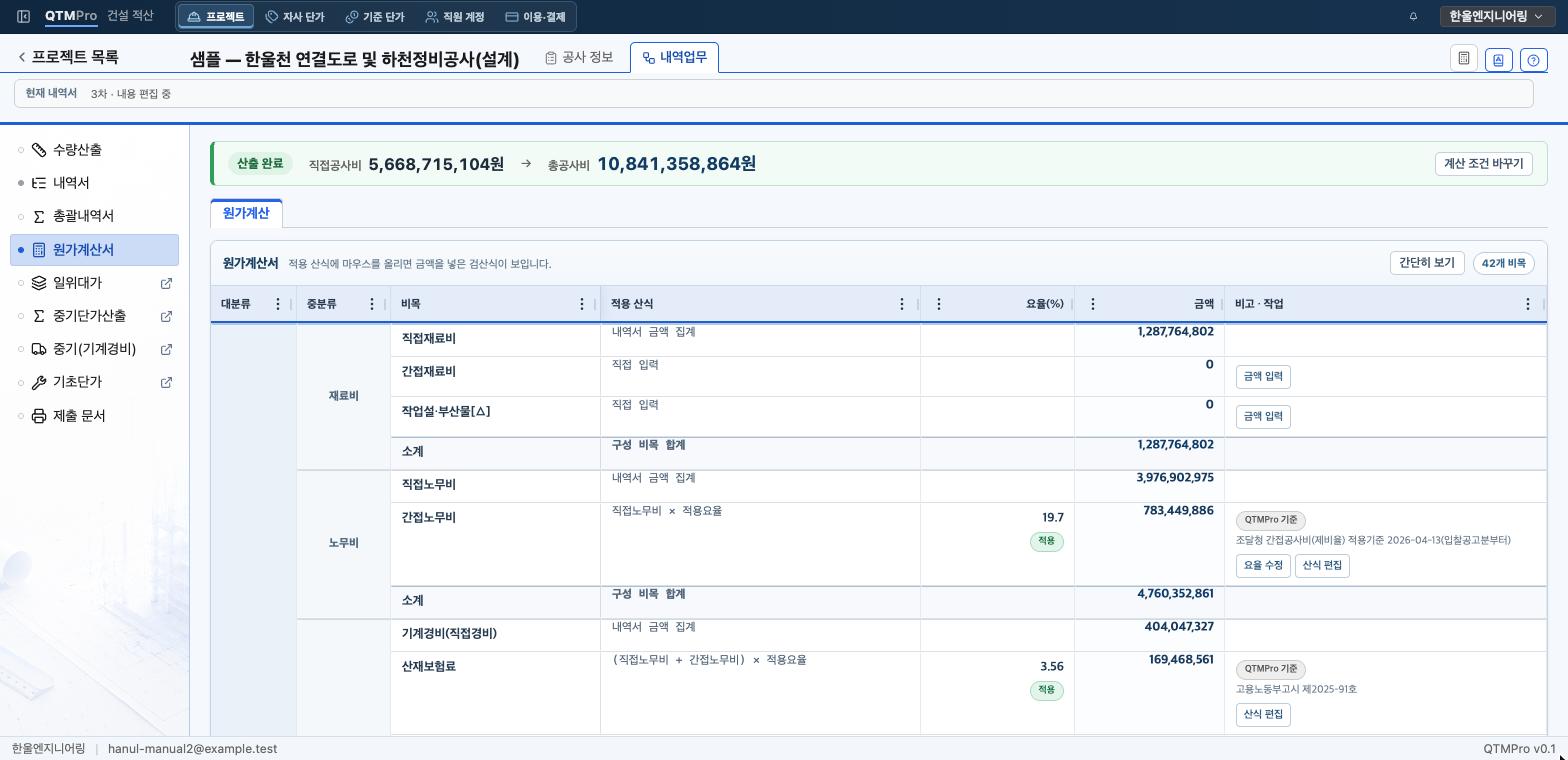Open 적용 산식 column options menu
Image resolution: width=1568 pixels, height=760 pixels.
click(901, 304)
